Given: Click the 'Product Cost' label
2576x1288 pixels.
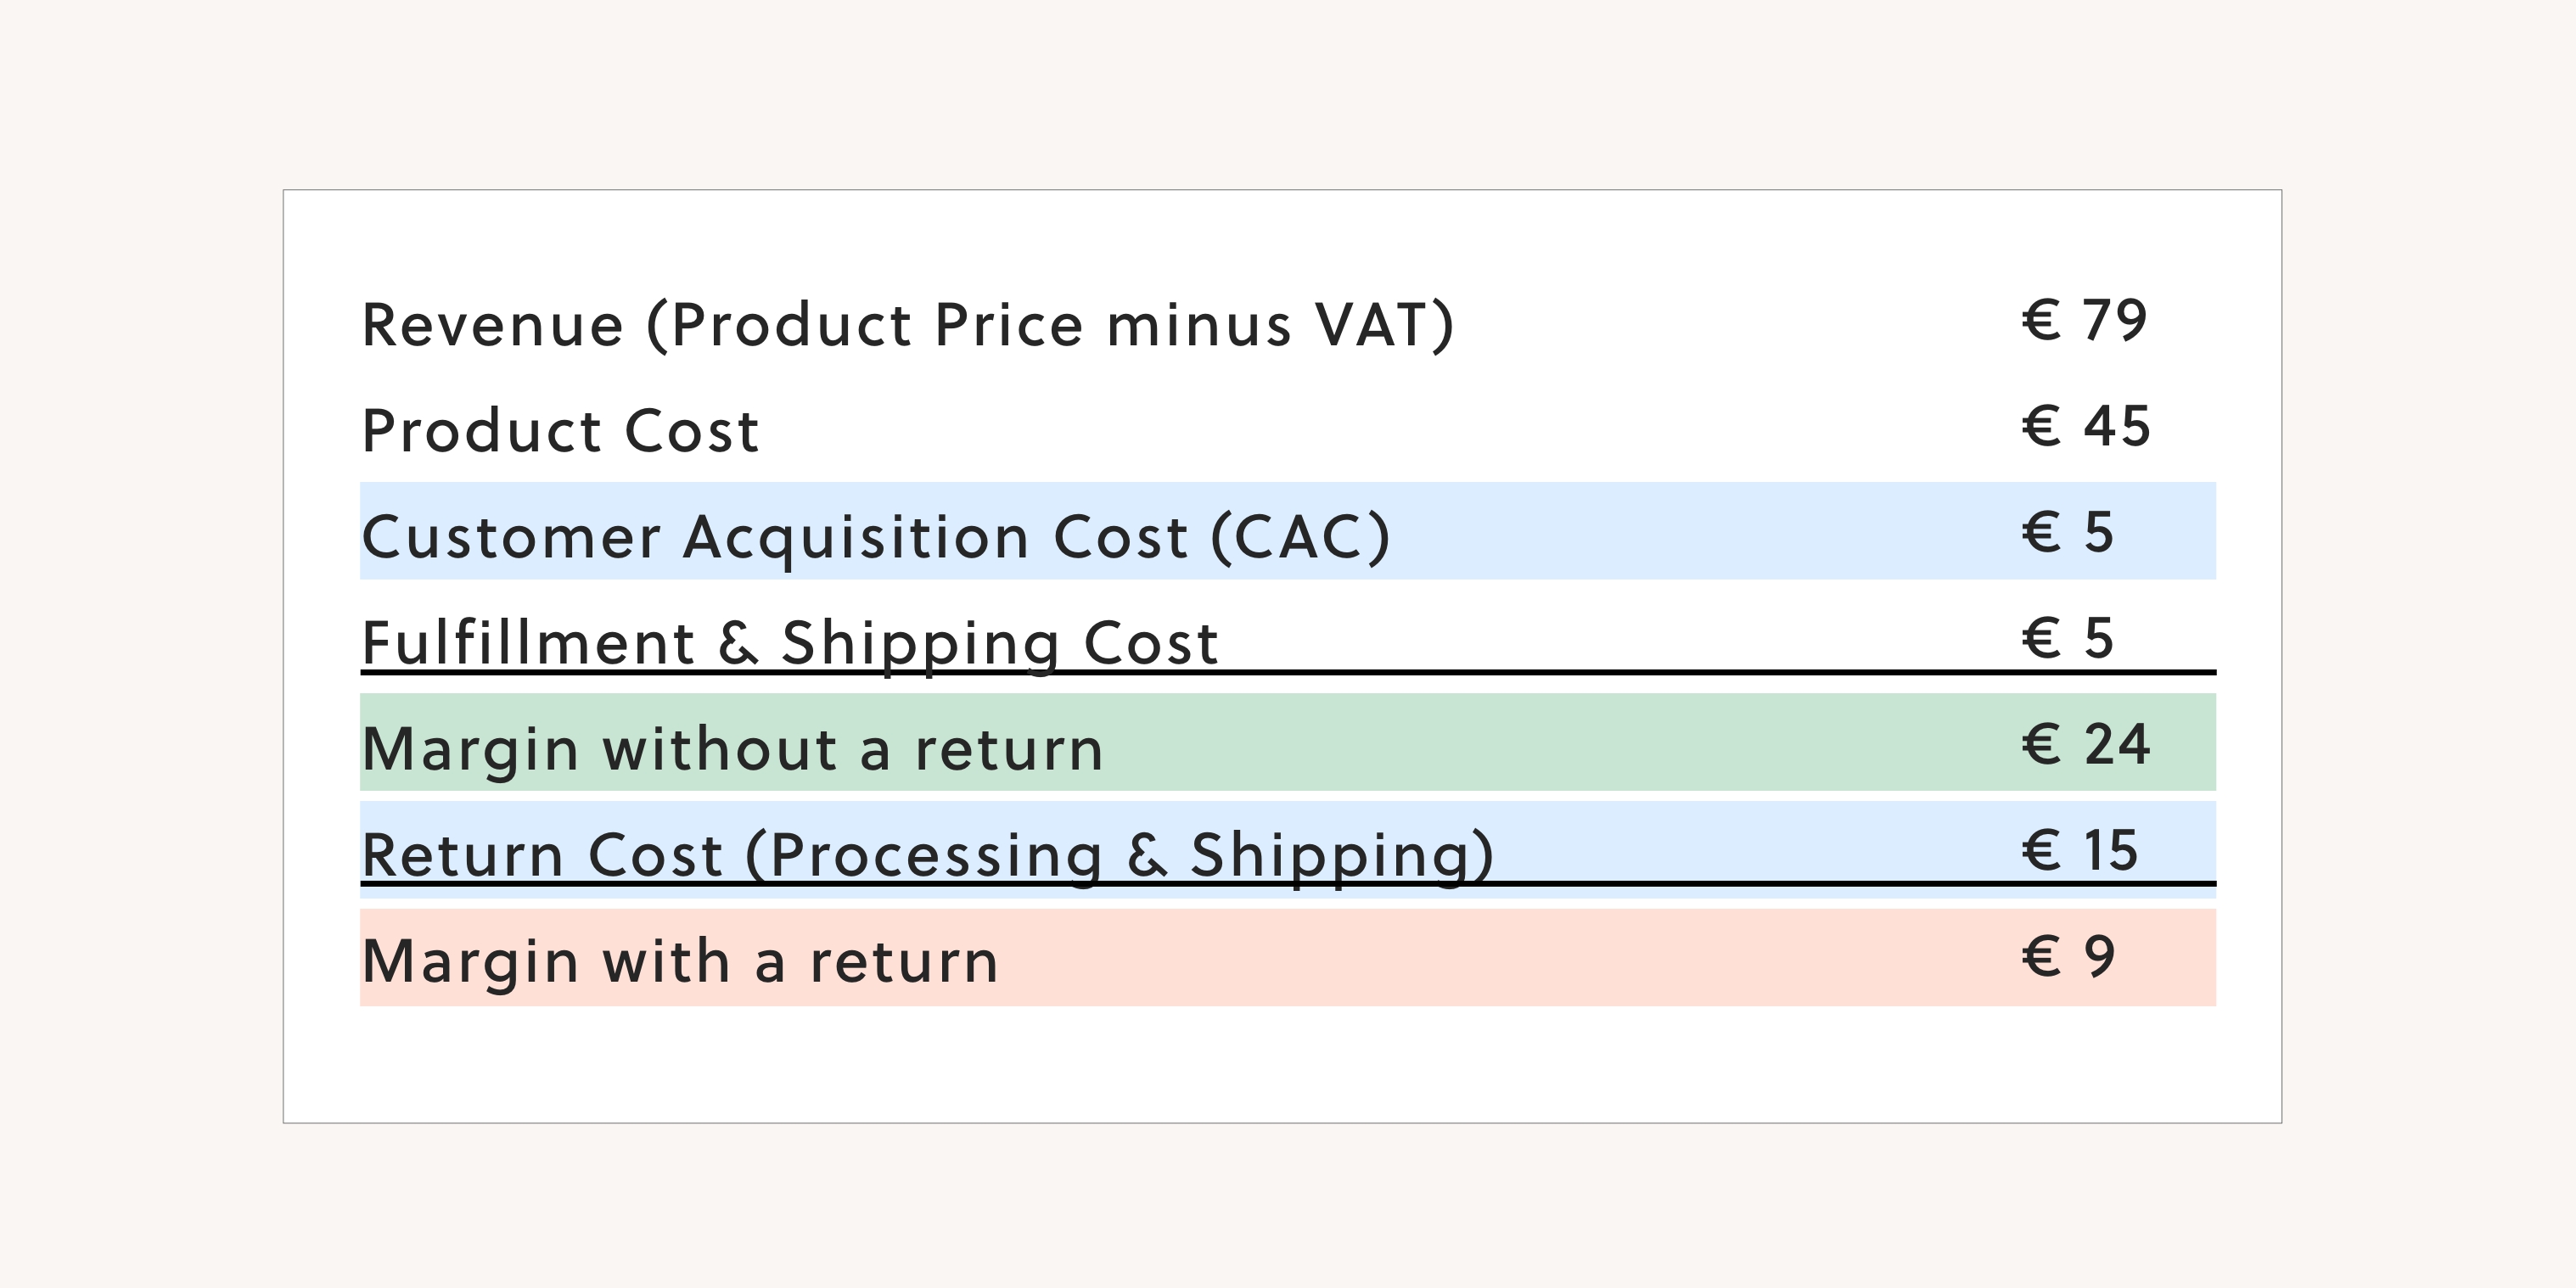Looking at the screenshot, I should [560, 432].
